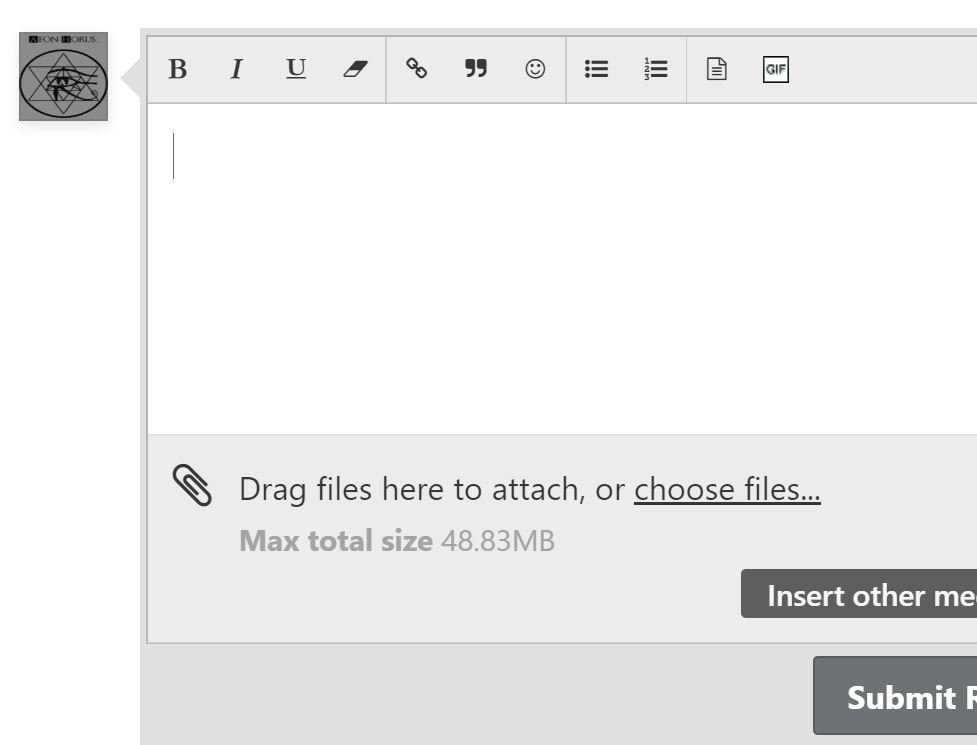Screen dimensions: 977x745
Task: Click the "Drag files here to attach" text
Action: [432, 489]
